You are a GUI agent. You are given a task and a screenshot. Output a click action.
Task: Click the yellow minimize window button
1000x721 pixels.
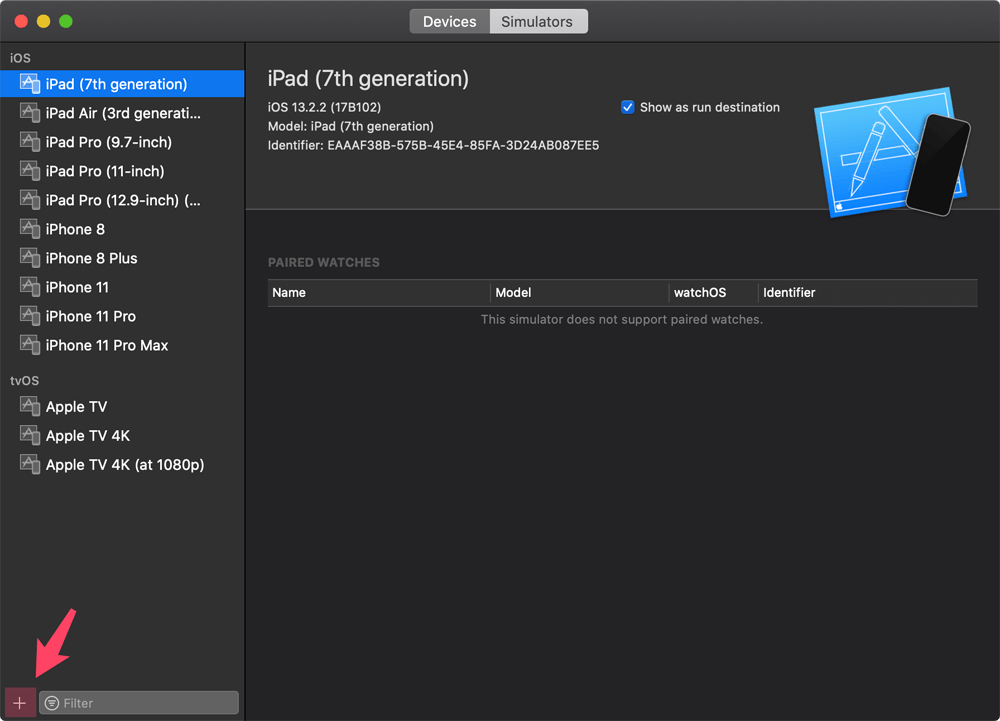43,21
